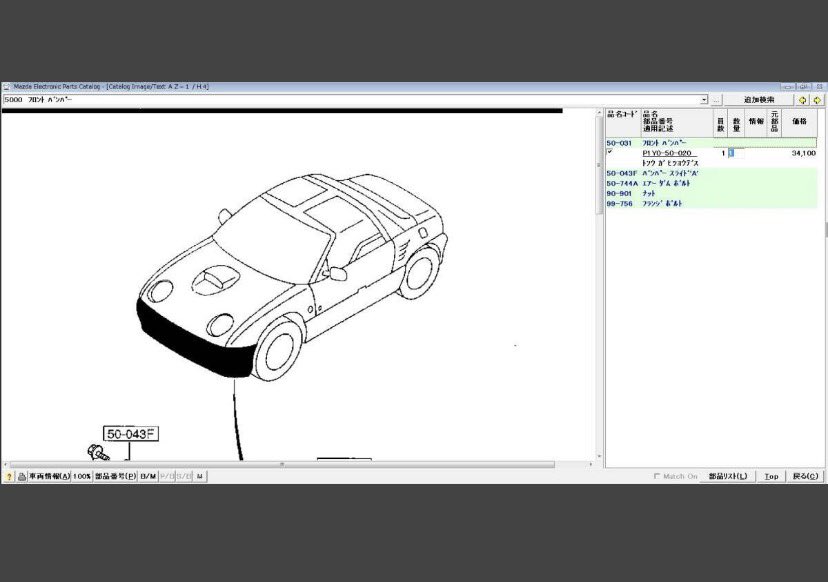Click the yellow question mark help icon

[8, 476]
